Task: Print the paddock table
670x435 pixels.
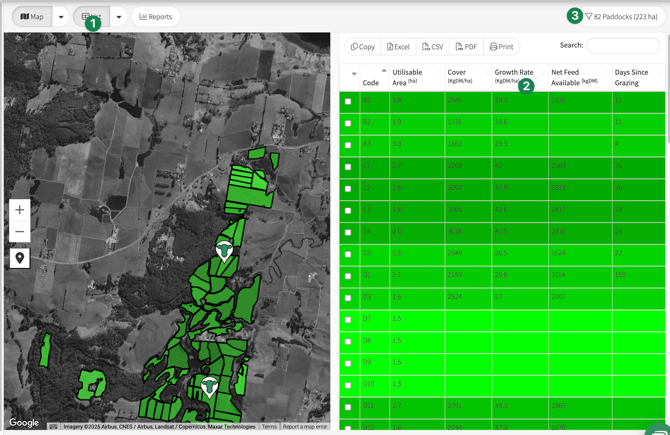Action: 502,47
